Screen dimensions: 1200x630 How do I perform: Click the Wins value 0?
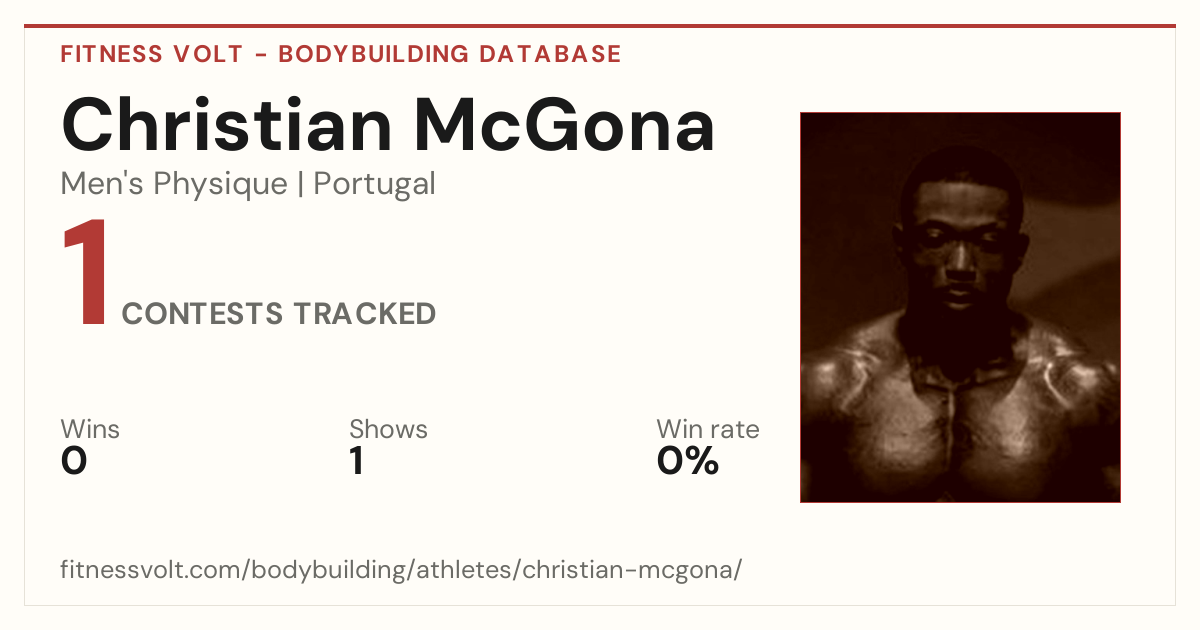click(74, 461)
